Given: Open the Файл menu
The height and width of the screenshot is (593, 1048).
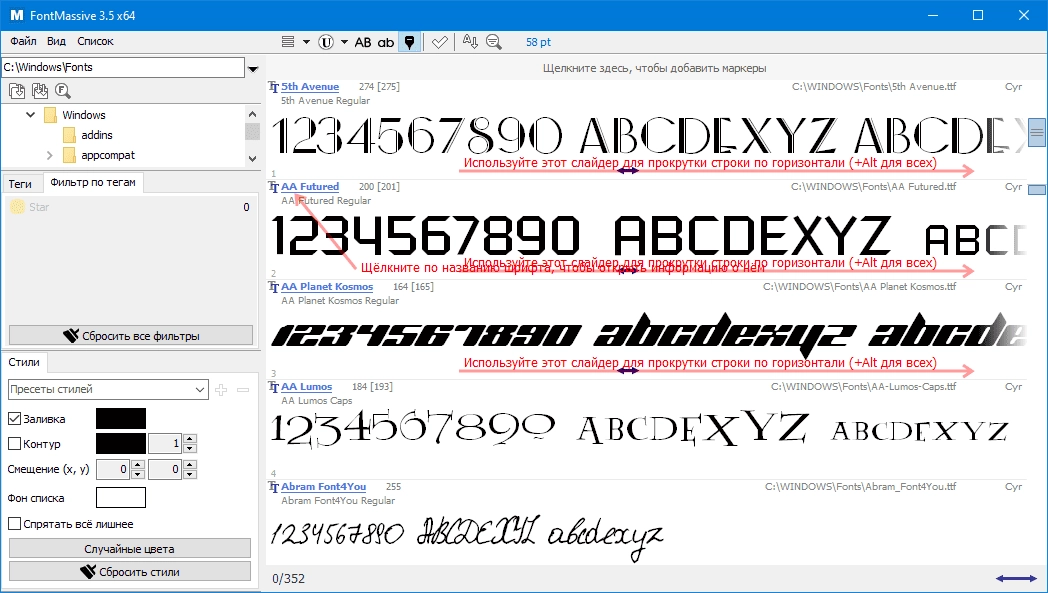Looking at the screenshot, I should coord(23,41).
